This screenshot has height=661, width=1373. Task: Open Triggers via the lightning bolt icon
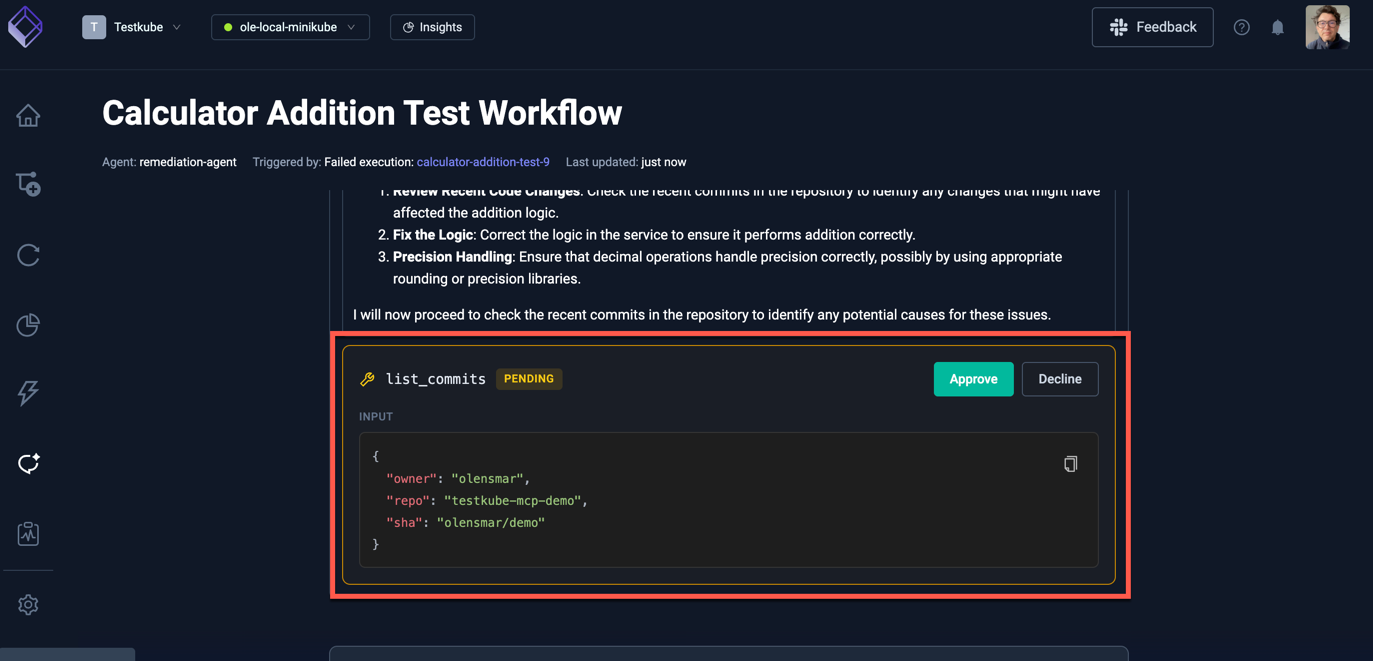(x=27, y=393)
